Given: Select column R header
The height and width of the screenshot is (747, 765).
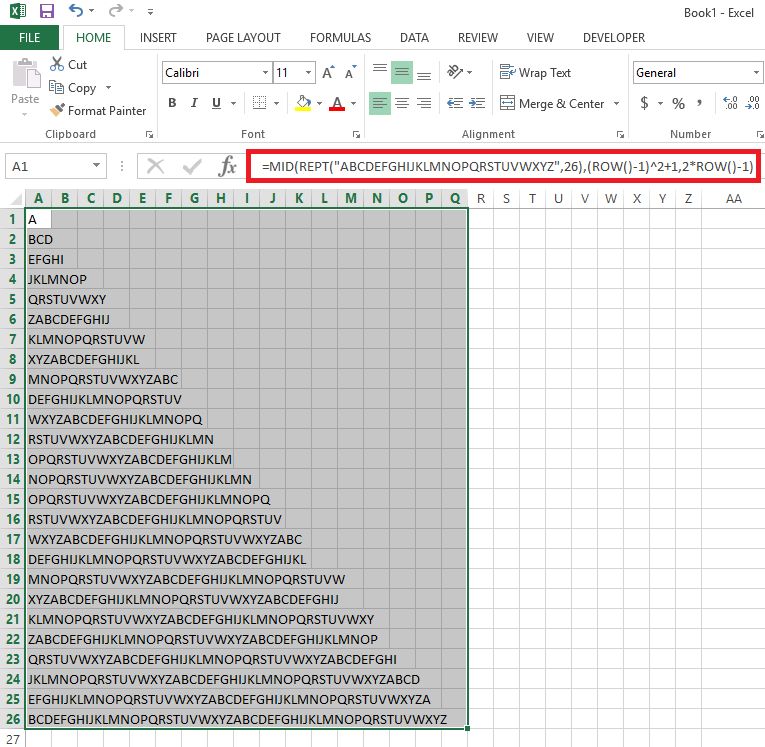Looking at the screenshot, I should coord(481,199).
